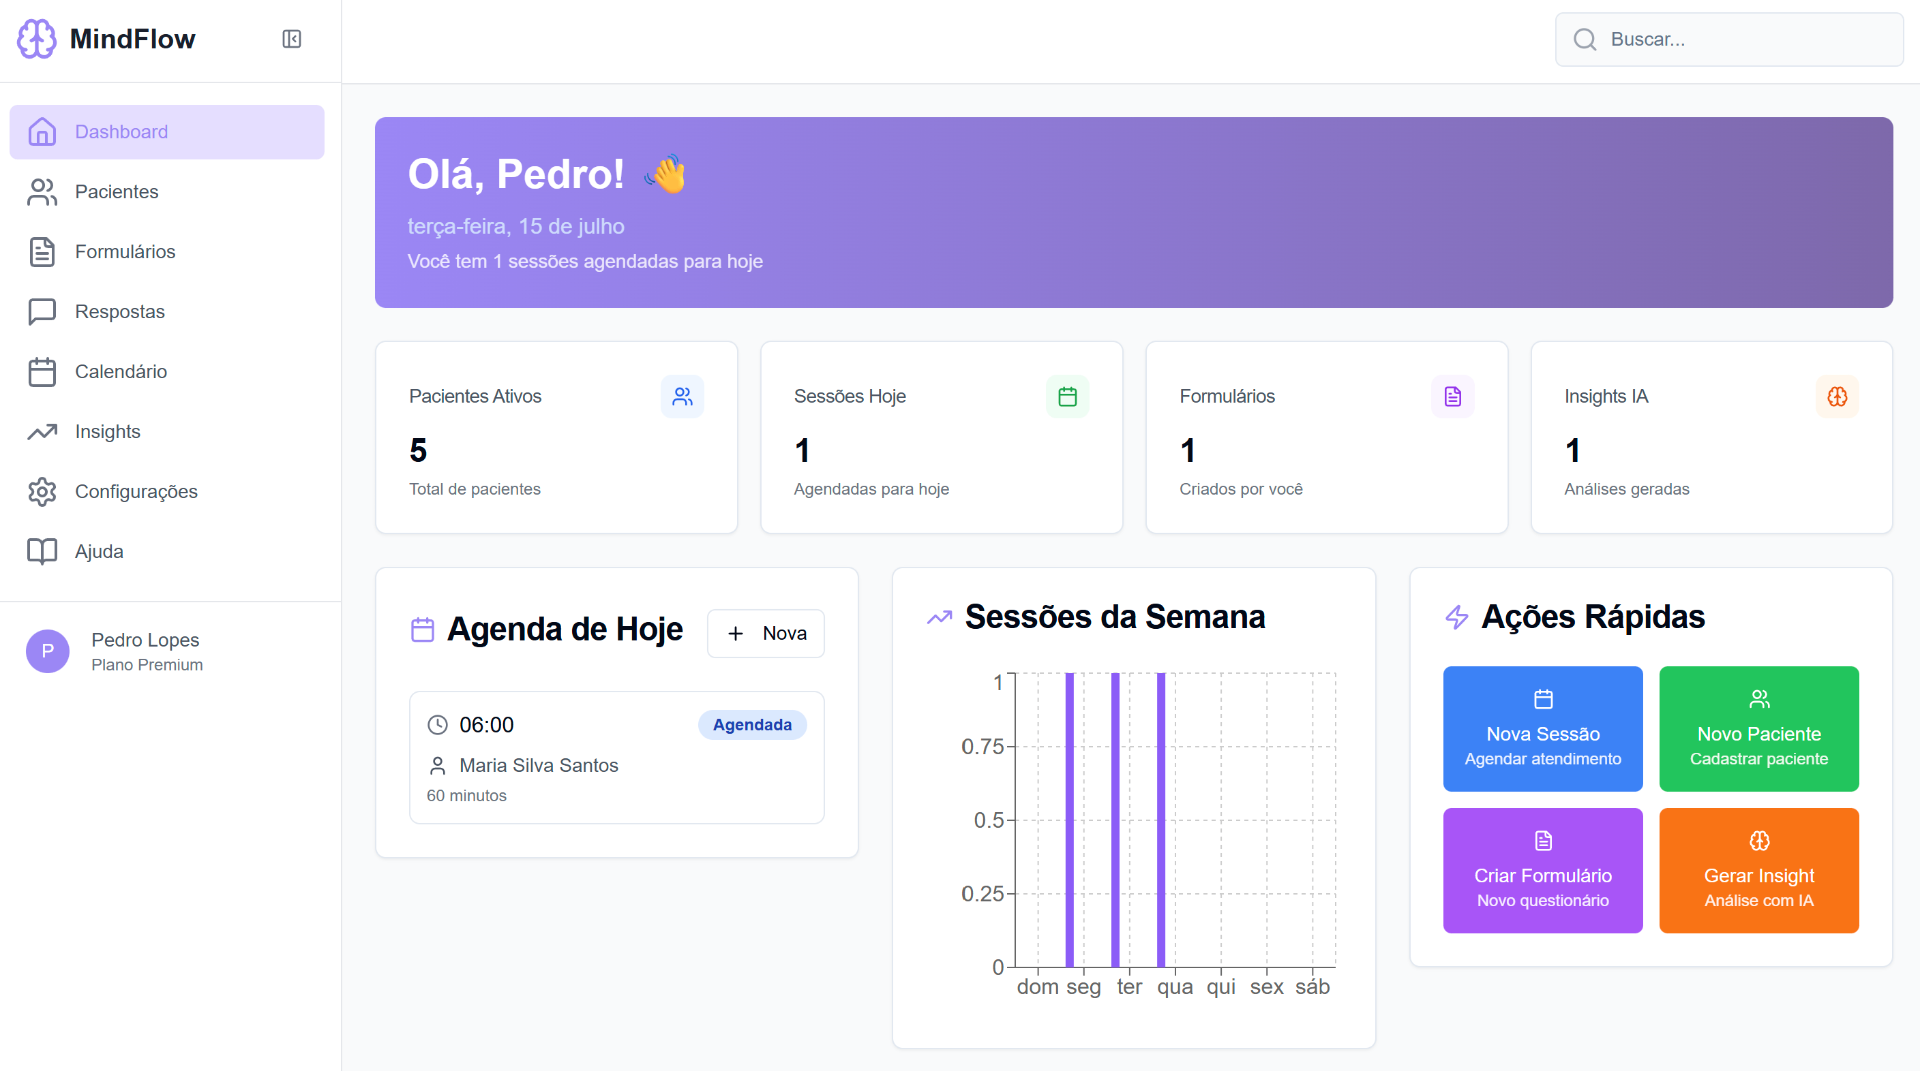The width and height of the screenshot is (1920, 1071).
Task: Click 'Análises geradas' caption text
Action: coord(1627,489)
